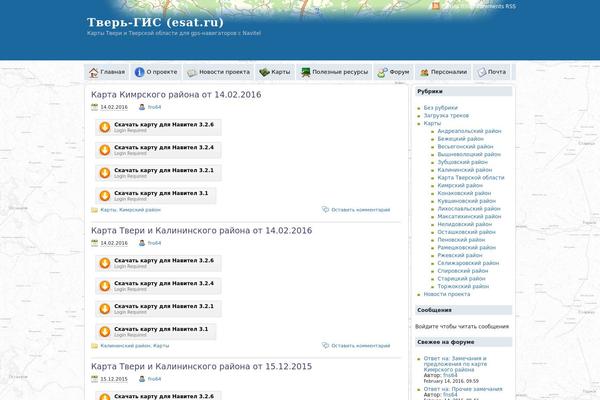Image resolution: width=600 pixels, height=400 pixels.
Task: Open Без рубрики category in sidebar
Action: (440, 108)
